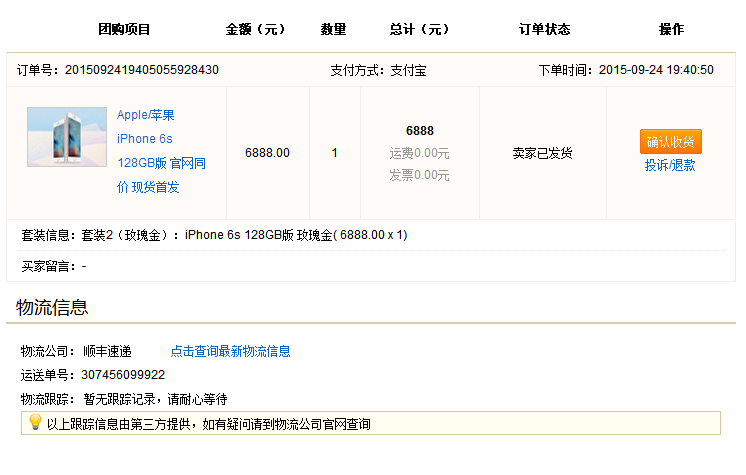Click the 卖家已发货 order status
The width and height of the screenshot is (746, 475).
(x=542, y=153)
